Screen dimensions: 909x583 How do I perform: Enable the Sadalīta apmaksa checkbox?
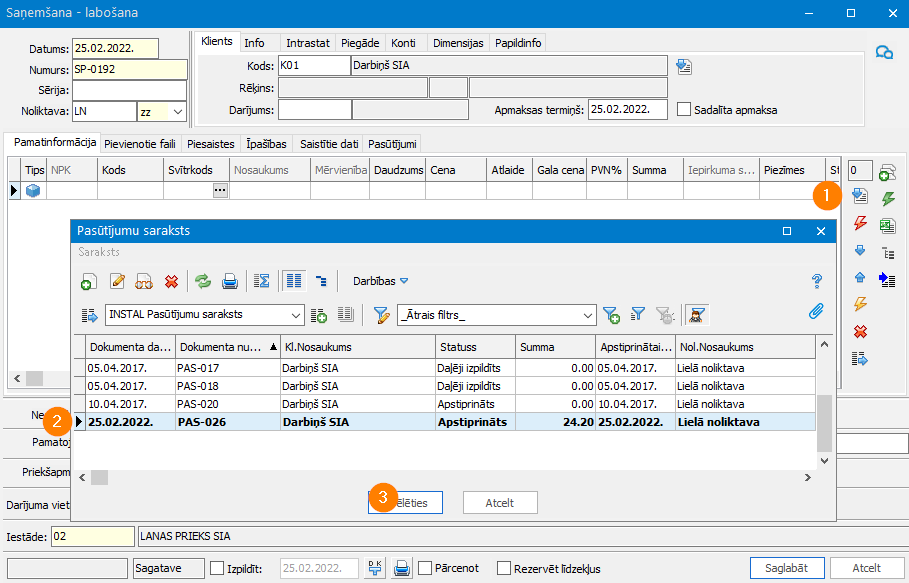pos(685,110)
